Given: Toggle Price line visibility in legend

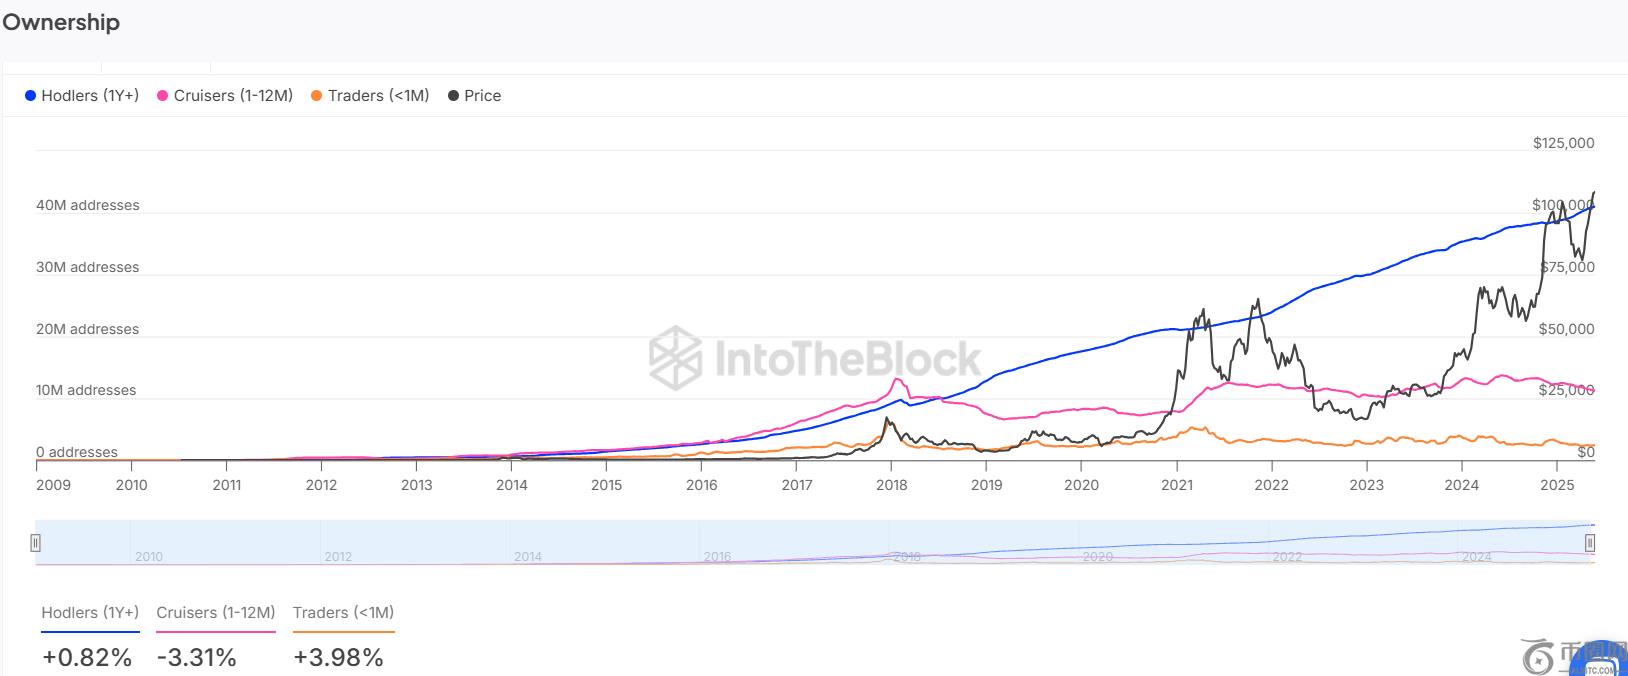Looking at the screenshot, I should (x=482, y=96).
